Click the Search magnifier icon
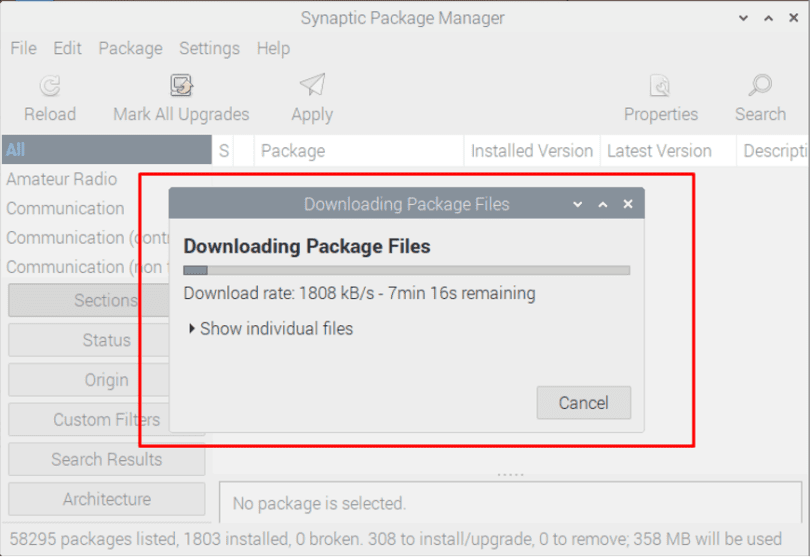The width and height of the screenshot is (810, 557). [x=760, y=86]
